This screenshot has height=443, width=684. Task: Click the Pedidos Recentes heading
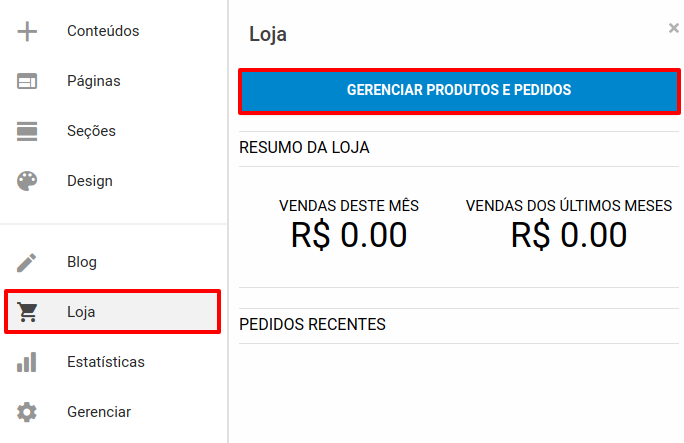pyautogui.click(x=312, y=324)
